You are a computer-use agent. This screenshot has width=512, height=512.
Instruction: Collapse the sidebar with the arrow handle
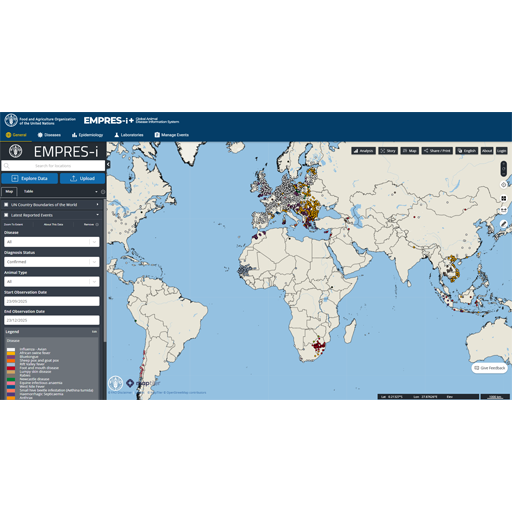(108, 165)
